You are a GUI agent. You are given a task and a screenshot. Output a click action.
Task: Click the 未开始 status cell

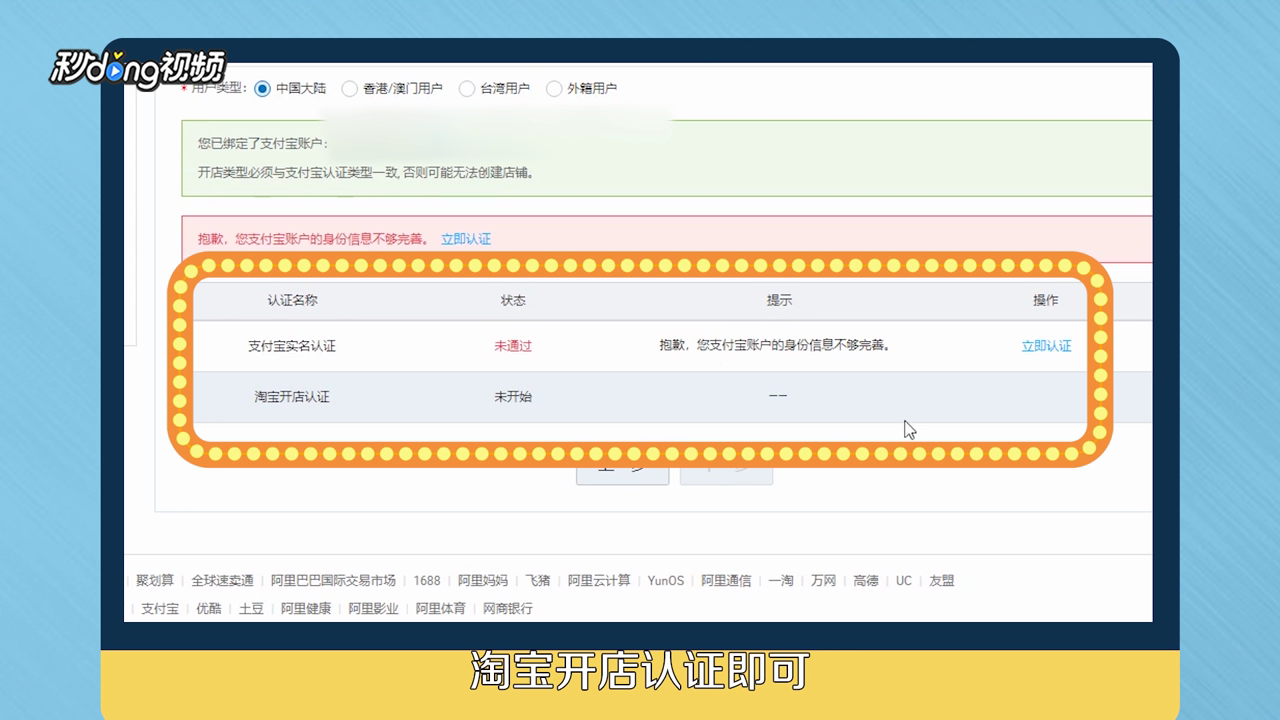point(513,397)
